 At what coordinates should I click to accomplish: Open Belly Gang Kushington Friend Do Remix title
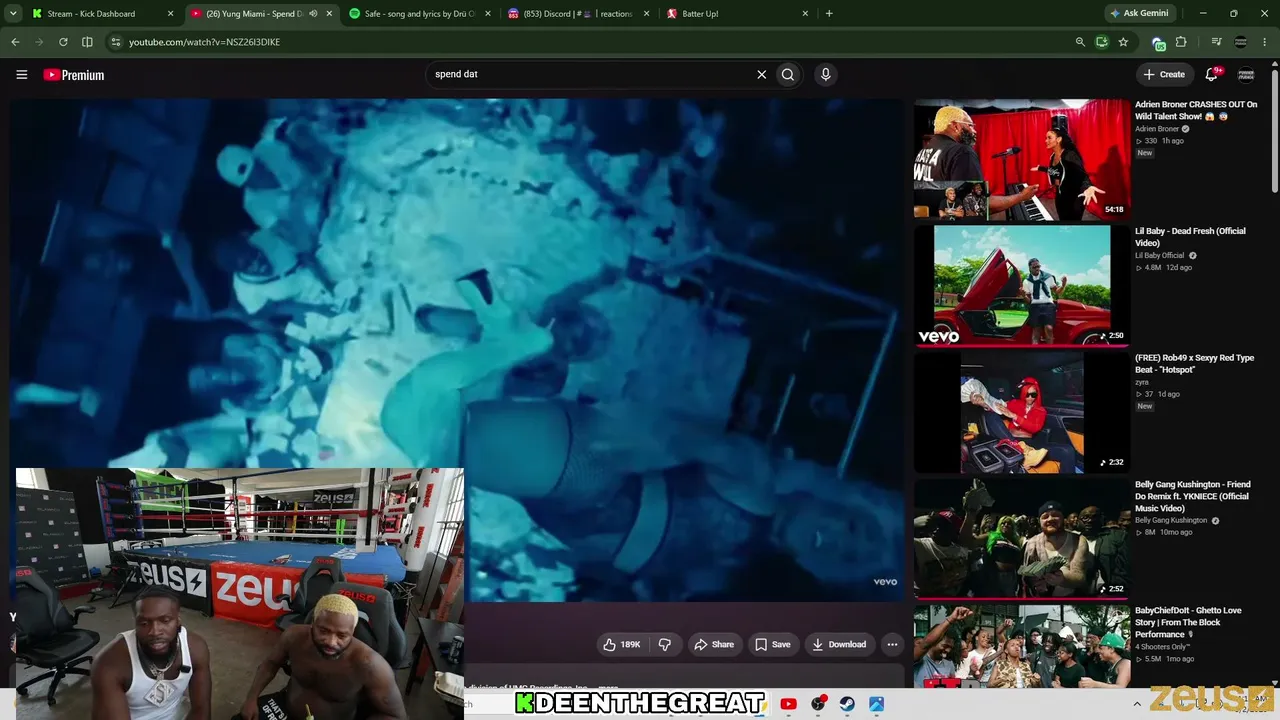point(1192,497)
